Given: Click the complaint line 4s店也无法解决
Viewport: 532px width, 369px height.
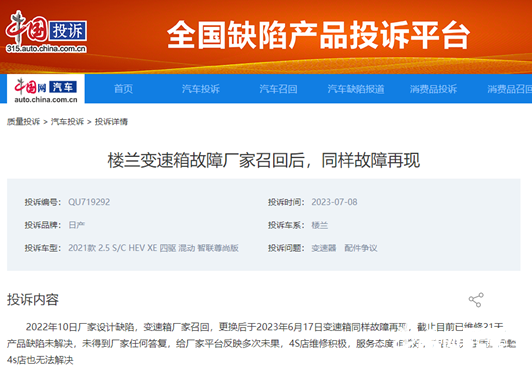Looking at the screenshot, I should 40,360.
